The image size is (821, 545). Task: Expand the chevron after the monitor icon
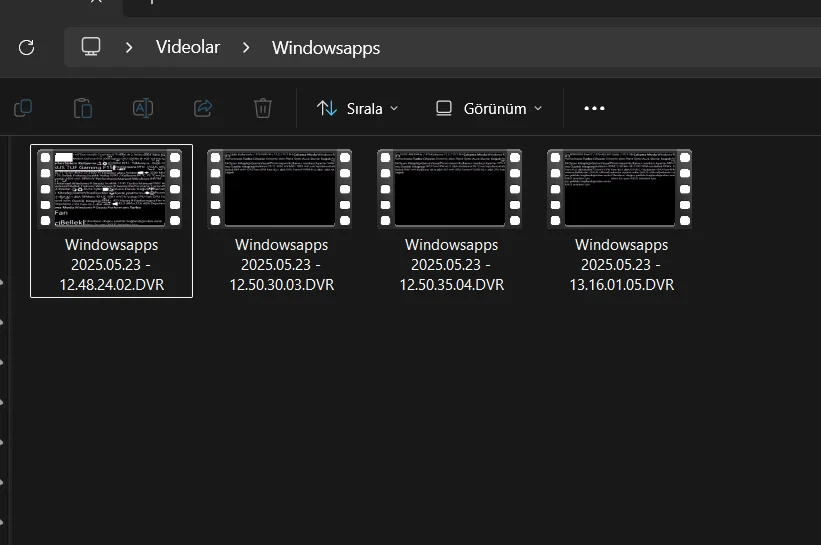click(x=129, y=48)
